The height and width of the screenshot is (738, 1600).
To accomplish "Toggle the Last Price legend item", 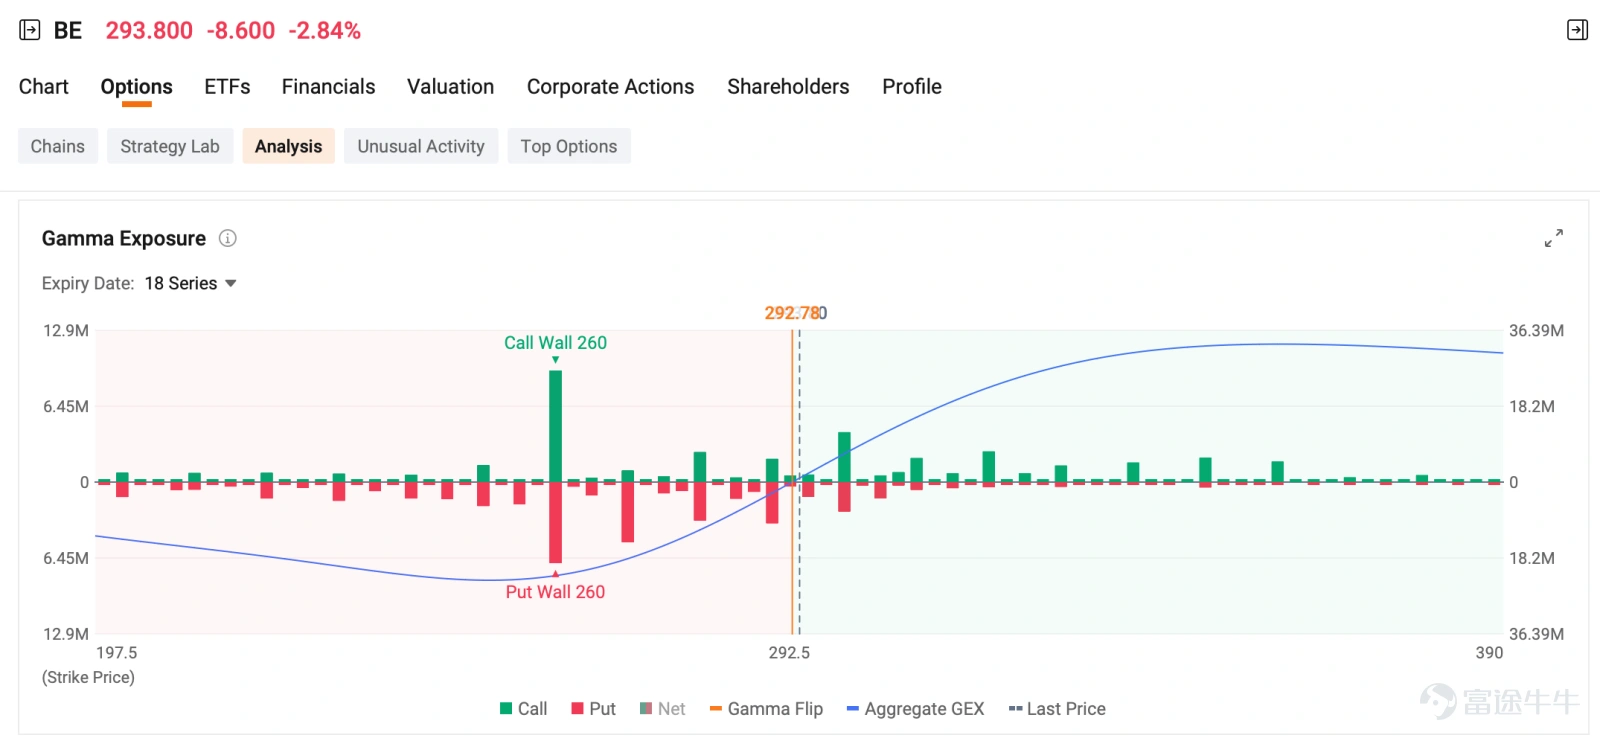I will coord(1057,709).
